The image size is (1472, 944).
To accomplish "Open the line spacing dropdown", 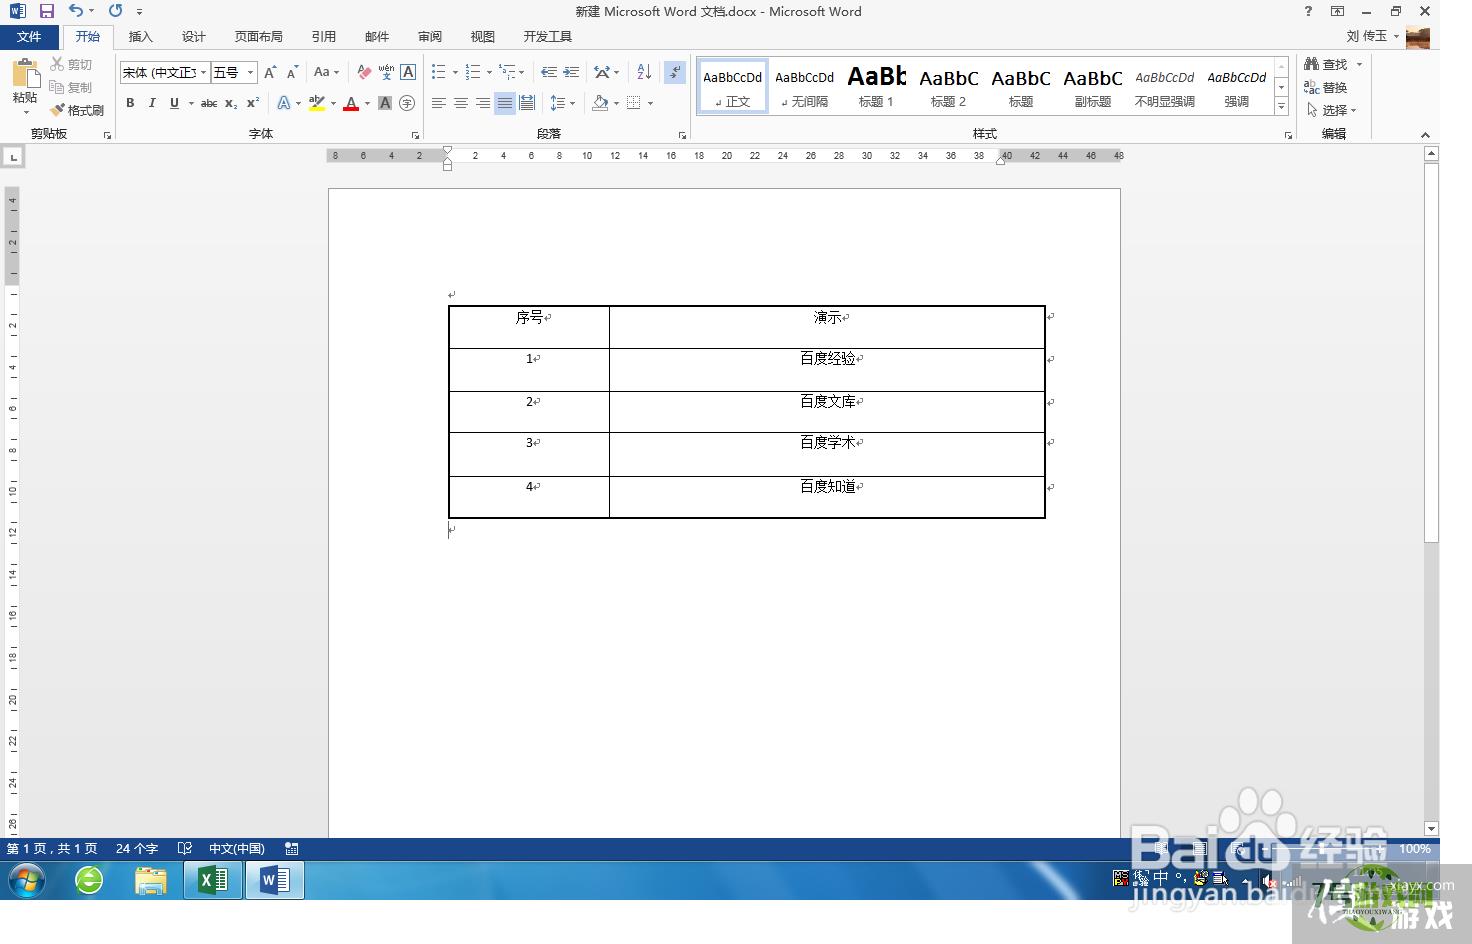I will [x=563, y=103].
